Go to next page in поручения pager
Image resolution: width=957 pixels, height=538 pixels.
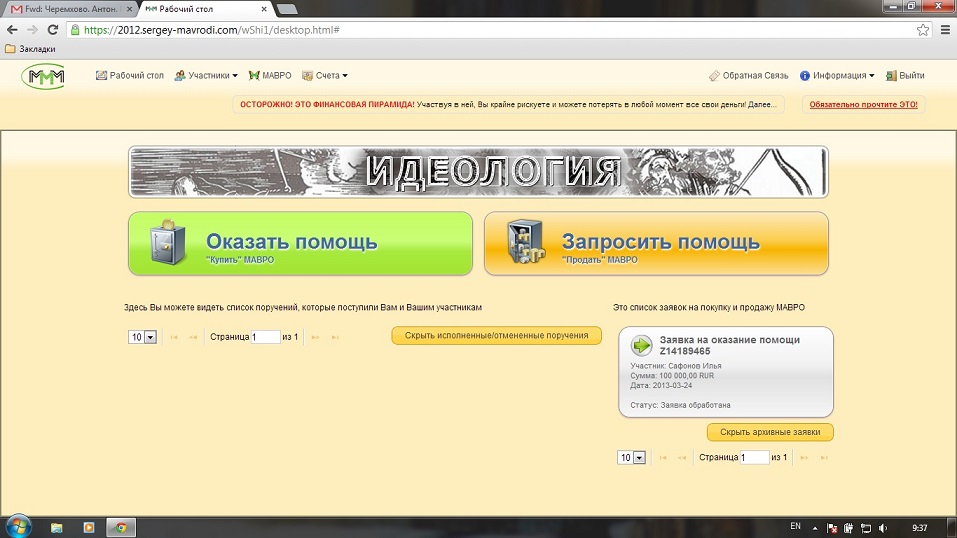(x=316, y=337)
